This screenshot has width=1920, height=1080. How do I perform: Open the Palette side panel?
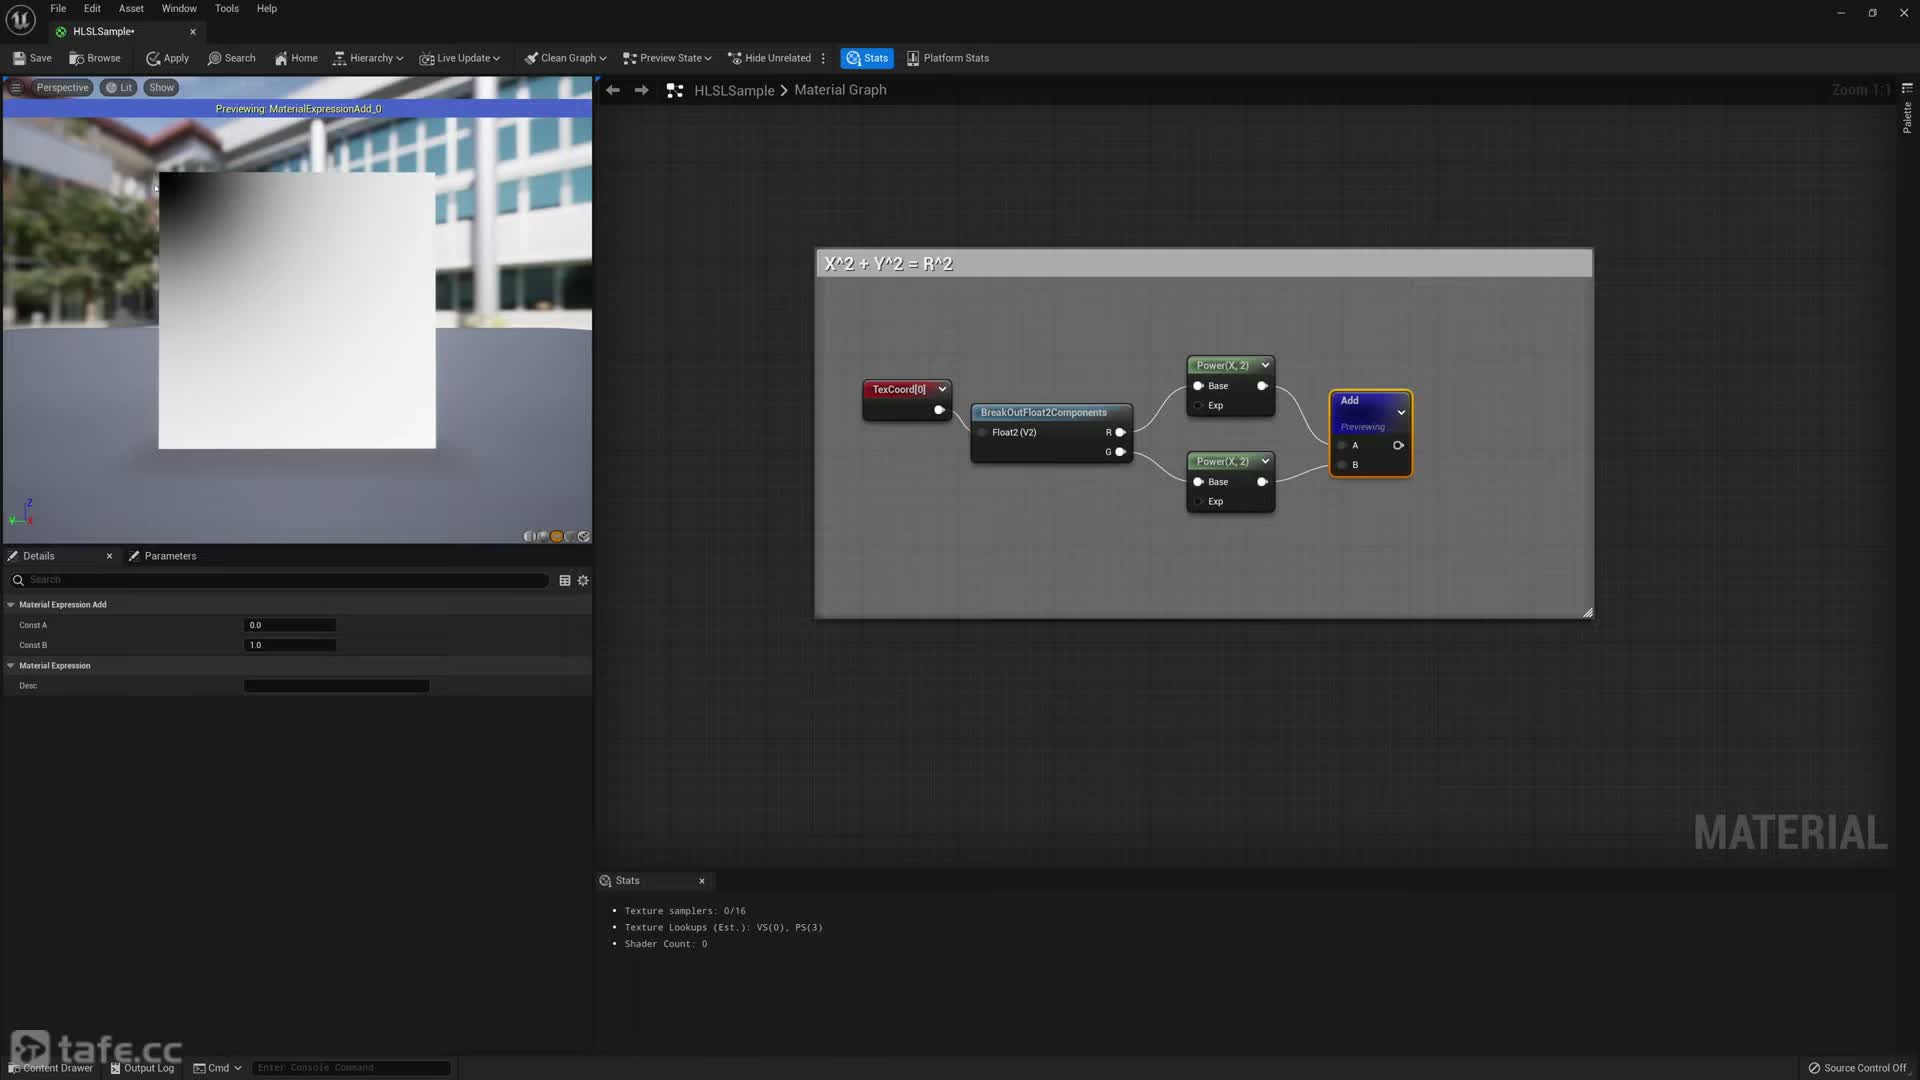(1907, 110)
